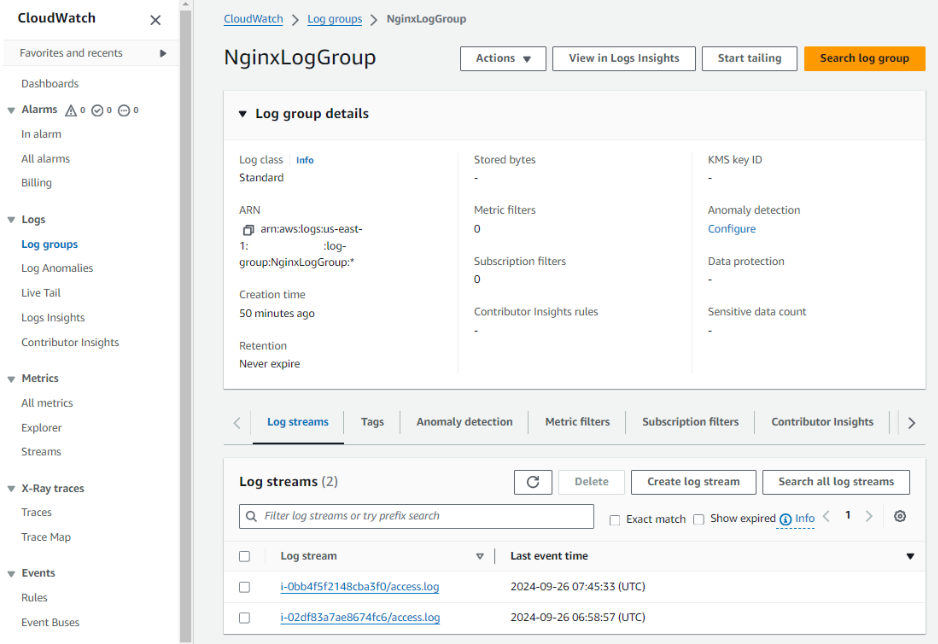Open Log Anomalies in sidebar
938x644 pixels.
coord(57,268)
